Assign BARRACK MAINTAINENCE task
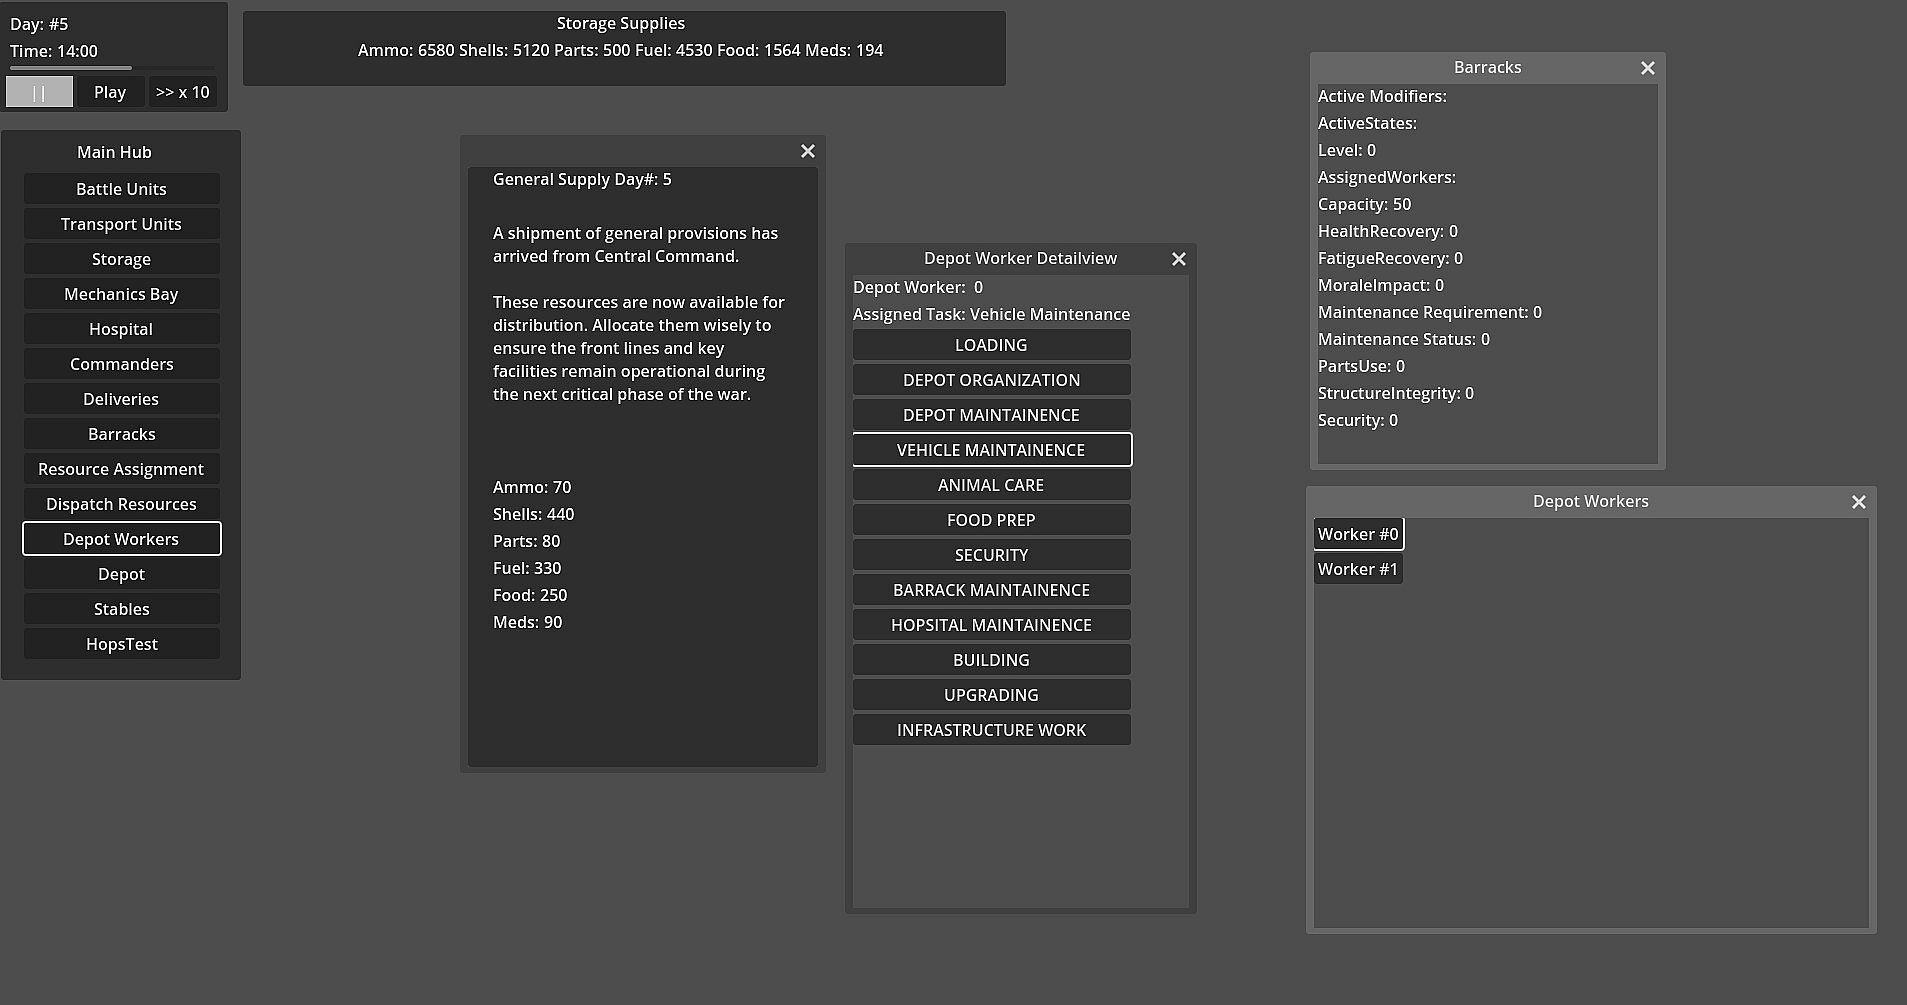1907x1005 pixels. tap(991, 590)
